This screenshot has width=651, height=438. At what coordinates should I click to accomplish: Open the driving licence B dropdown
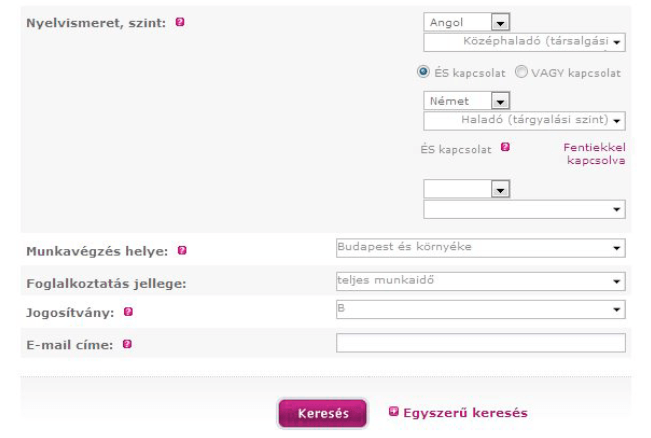[x=480, y=311]
